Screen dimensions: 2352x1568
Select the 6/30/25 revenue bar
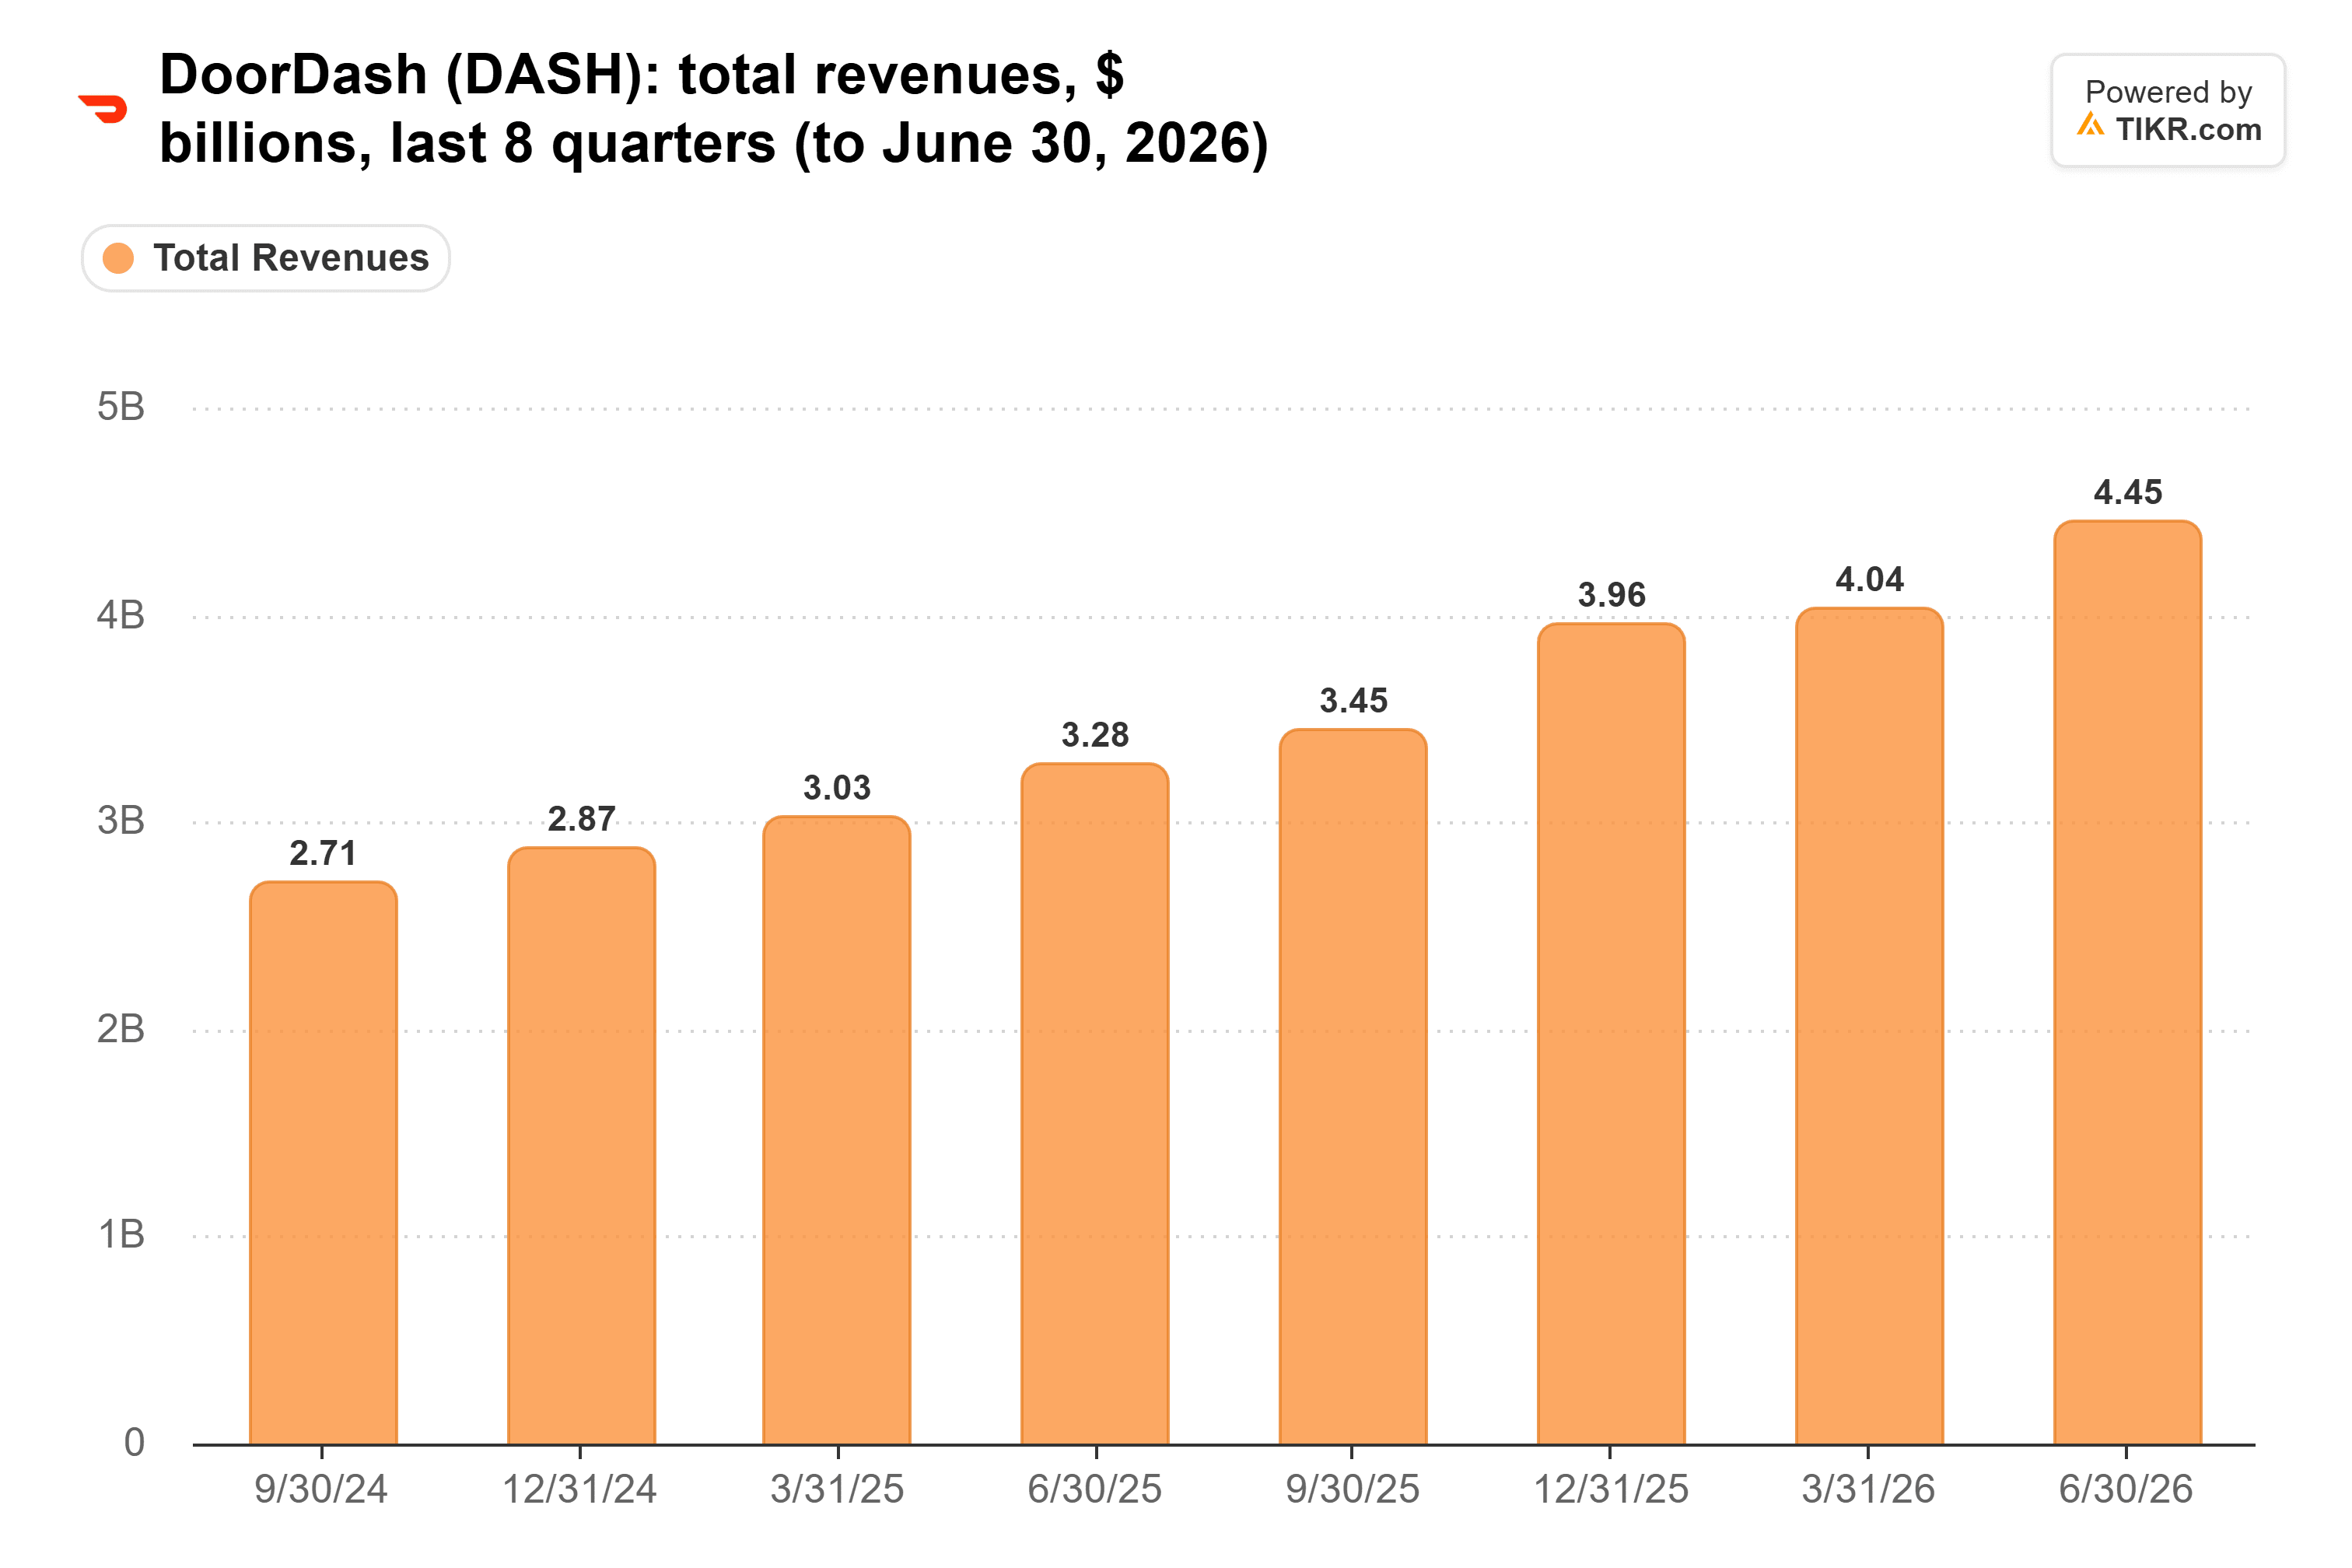[1095, 1104]
